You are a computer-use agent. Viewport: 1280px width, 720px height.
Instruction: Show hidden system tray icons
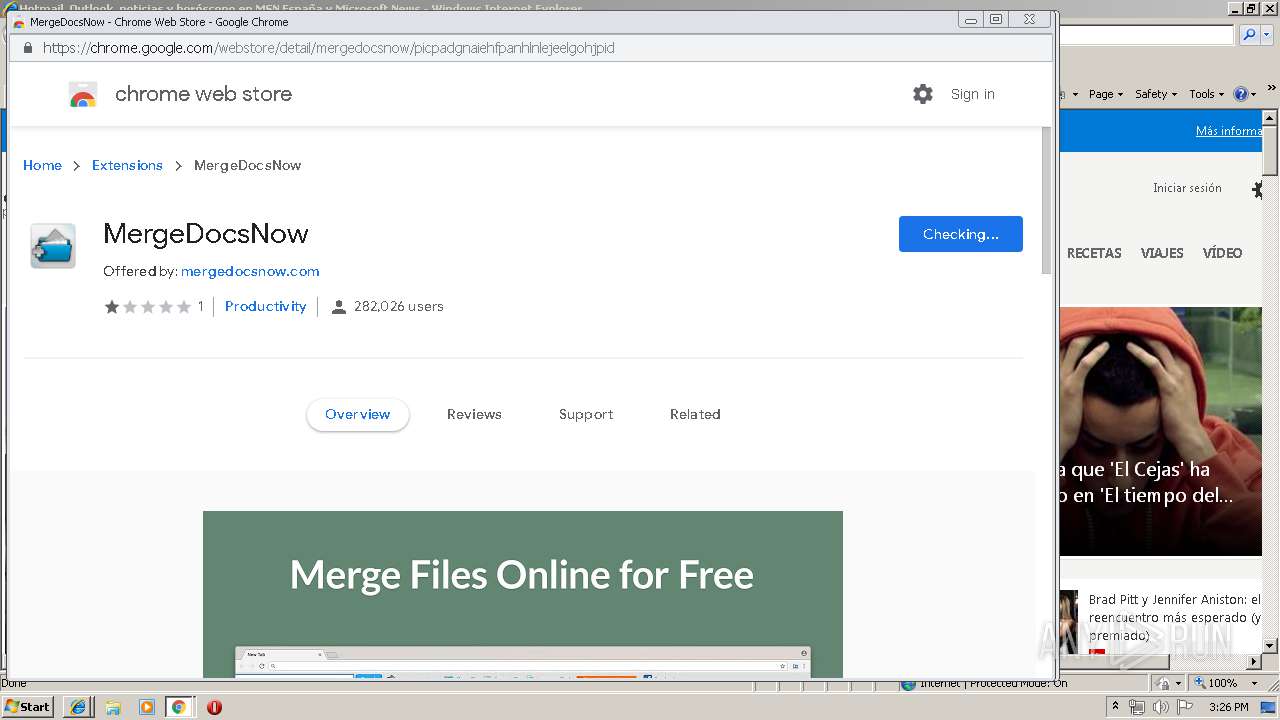[1116, 707]
